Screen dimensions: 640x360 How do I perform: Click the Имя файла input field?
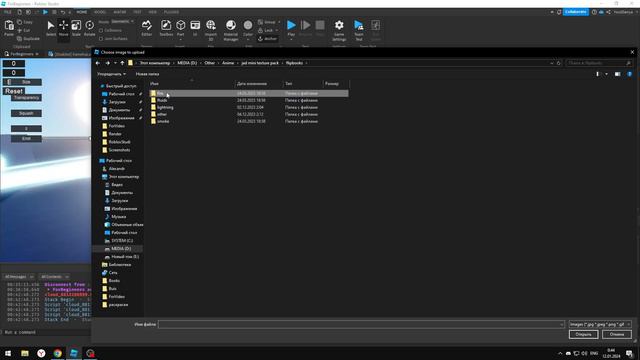click(x=362, y=324)
